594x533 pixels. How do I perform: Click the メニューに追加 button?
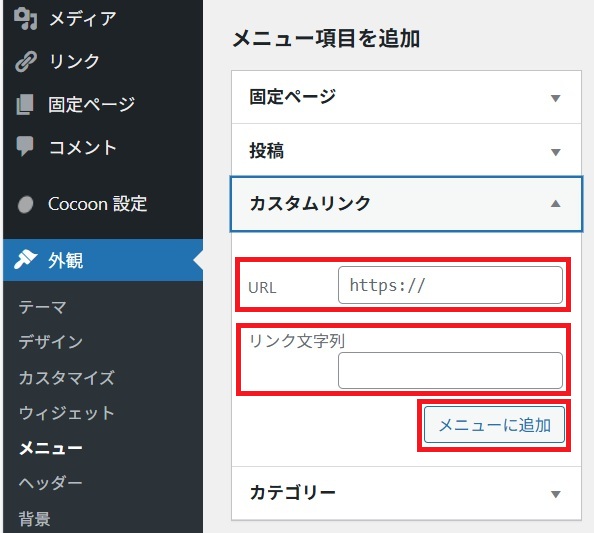tap(494, 425)
